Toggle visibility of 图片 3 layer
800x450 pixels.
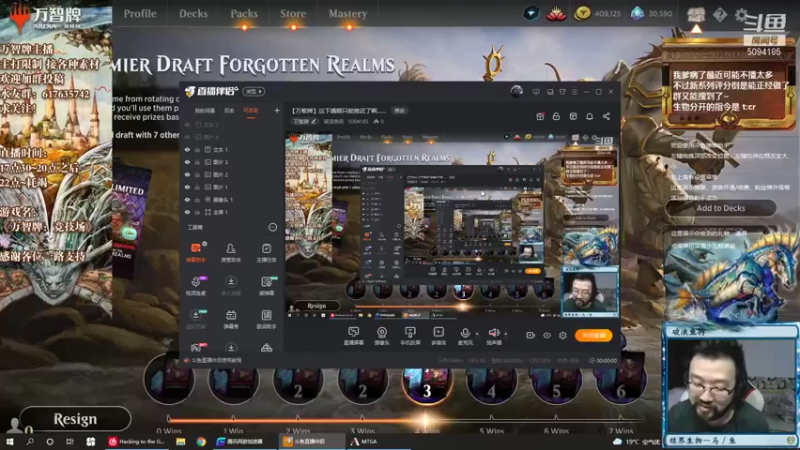187,162
